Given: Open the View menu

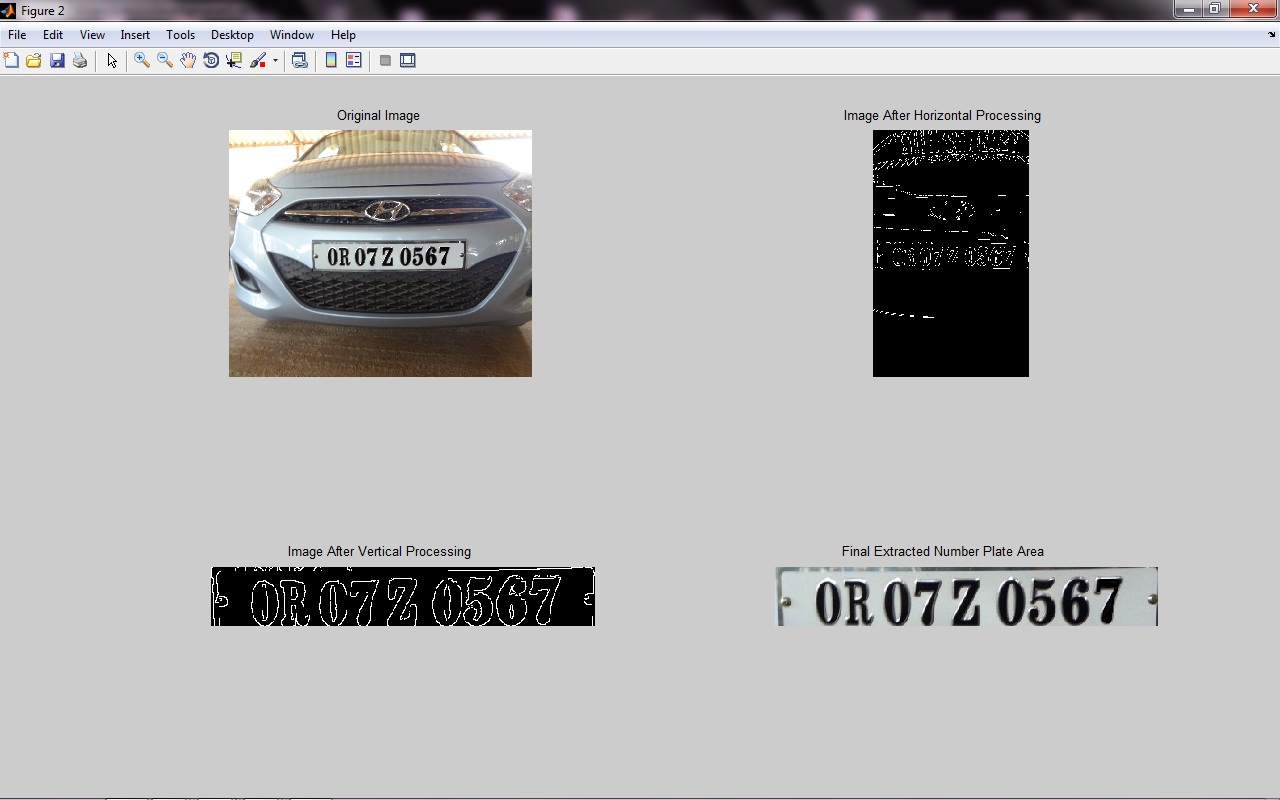Looking at the screenshot, I should click(92, 35).
